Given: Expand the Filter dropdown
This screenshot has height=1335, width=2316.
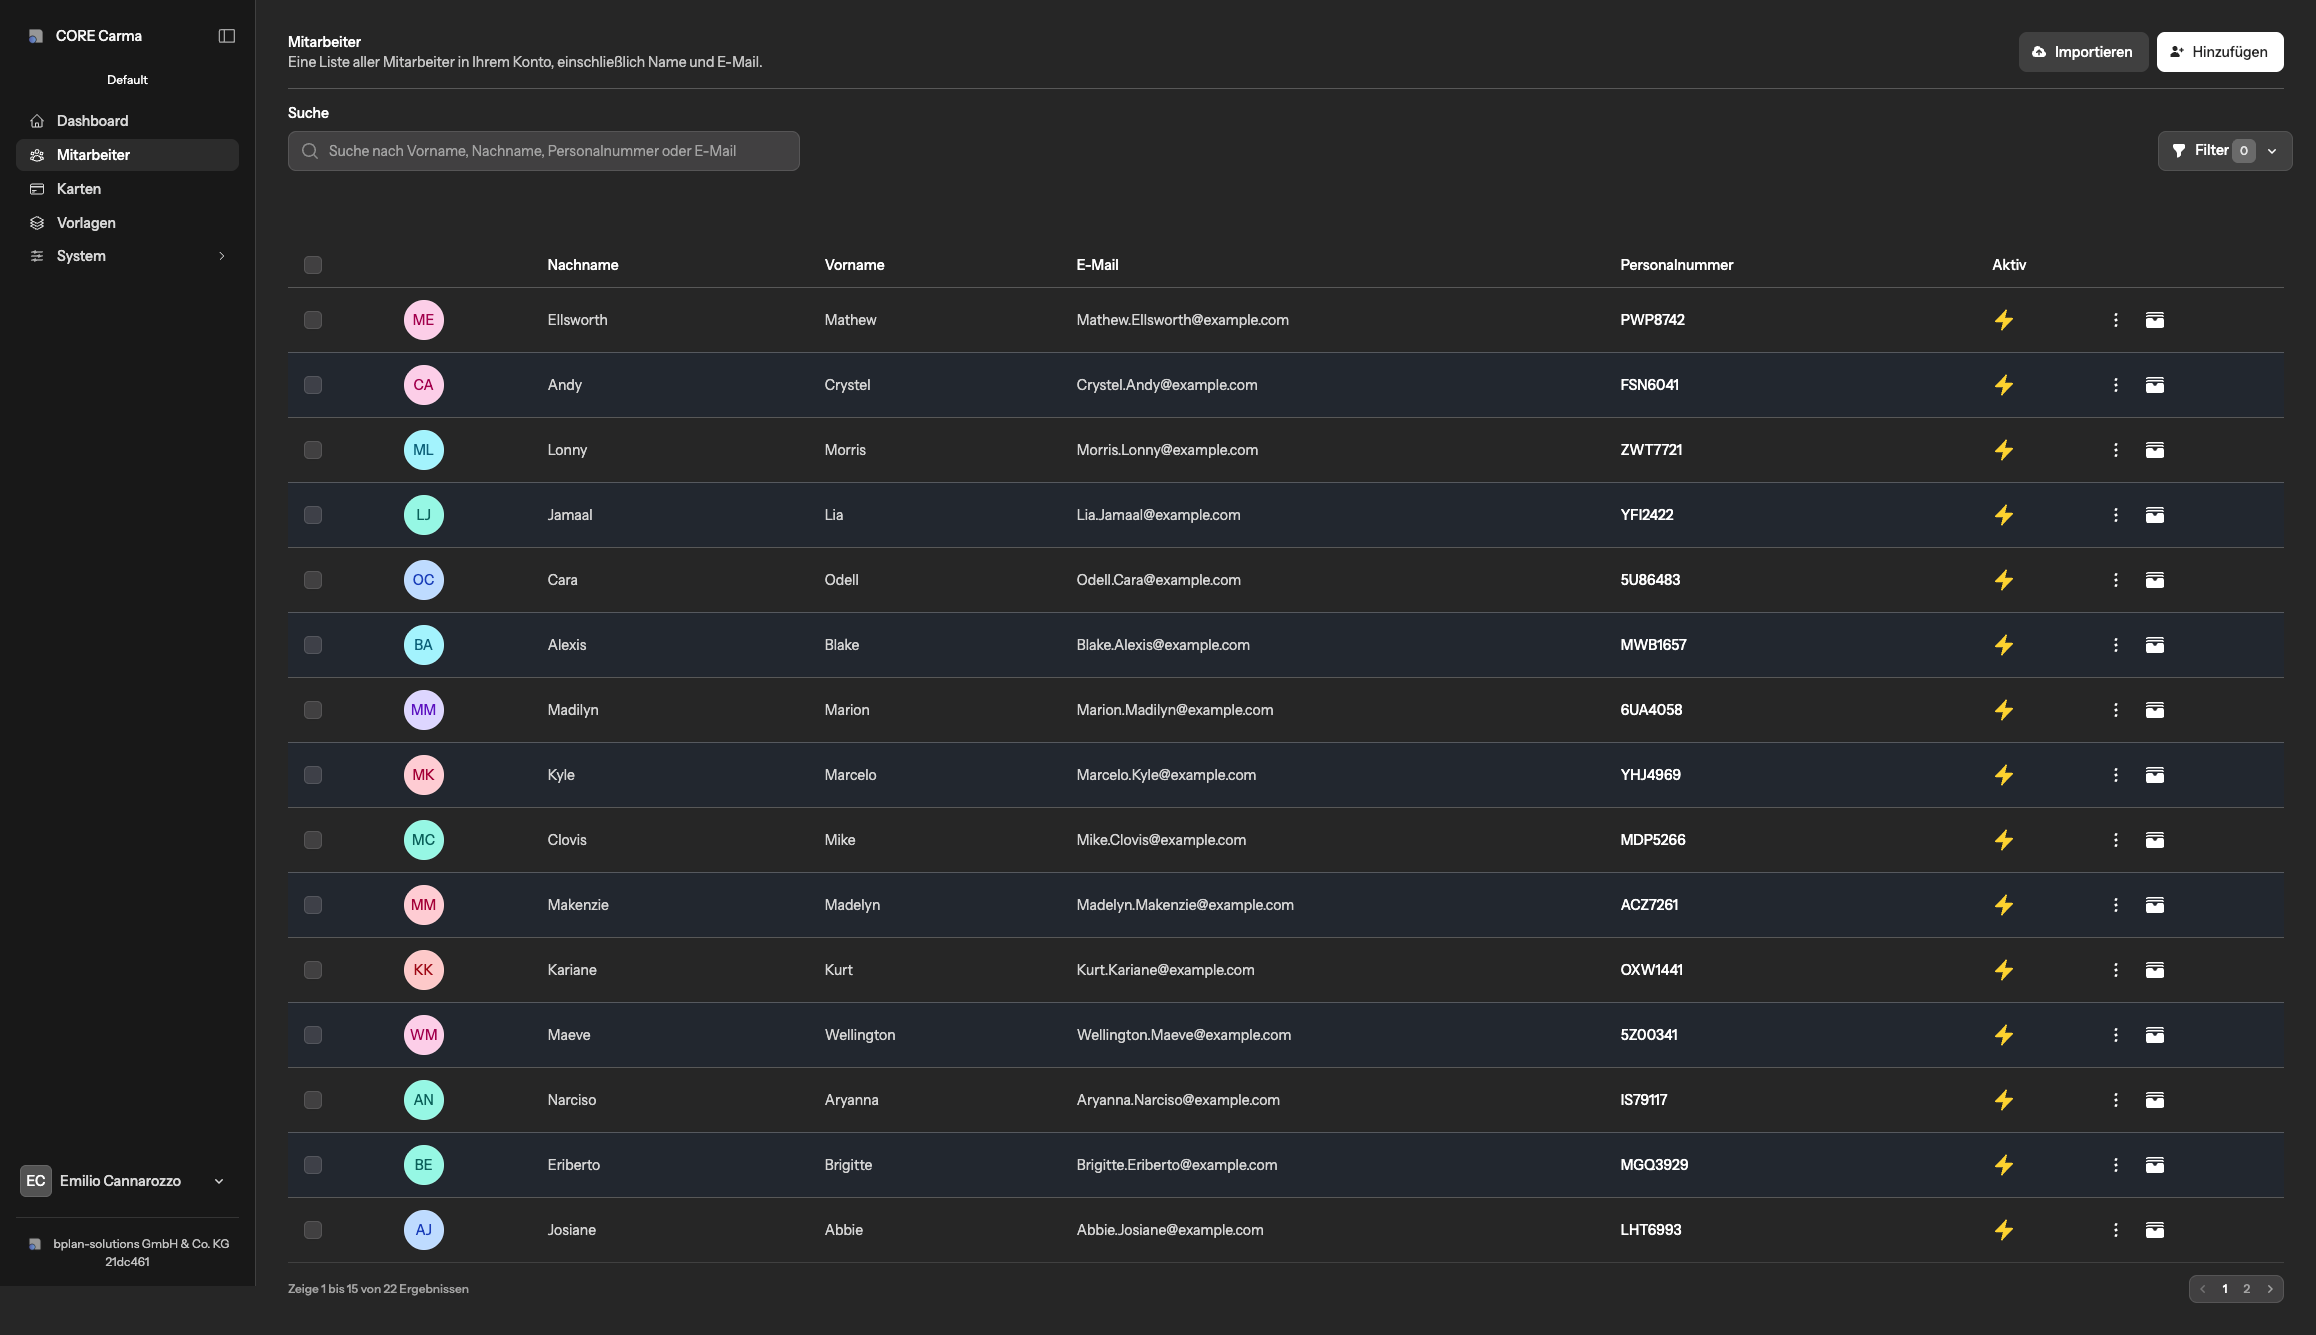Looking at the screenshot, I should [2272, 150].
